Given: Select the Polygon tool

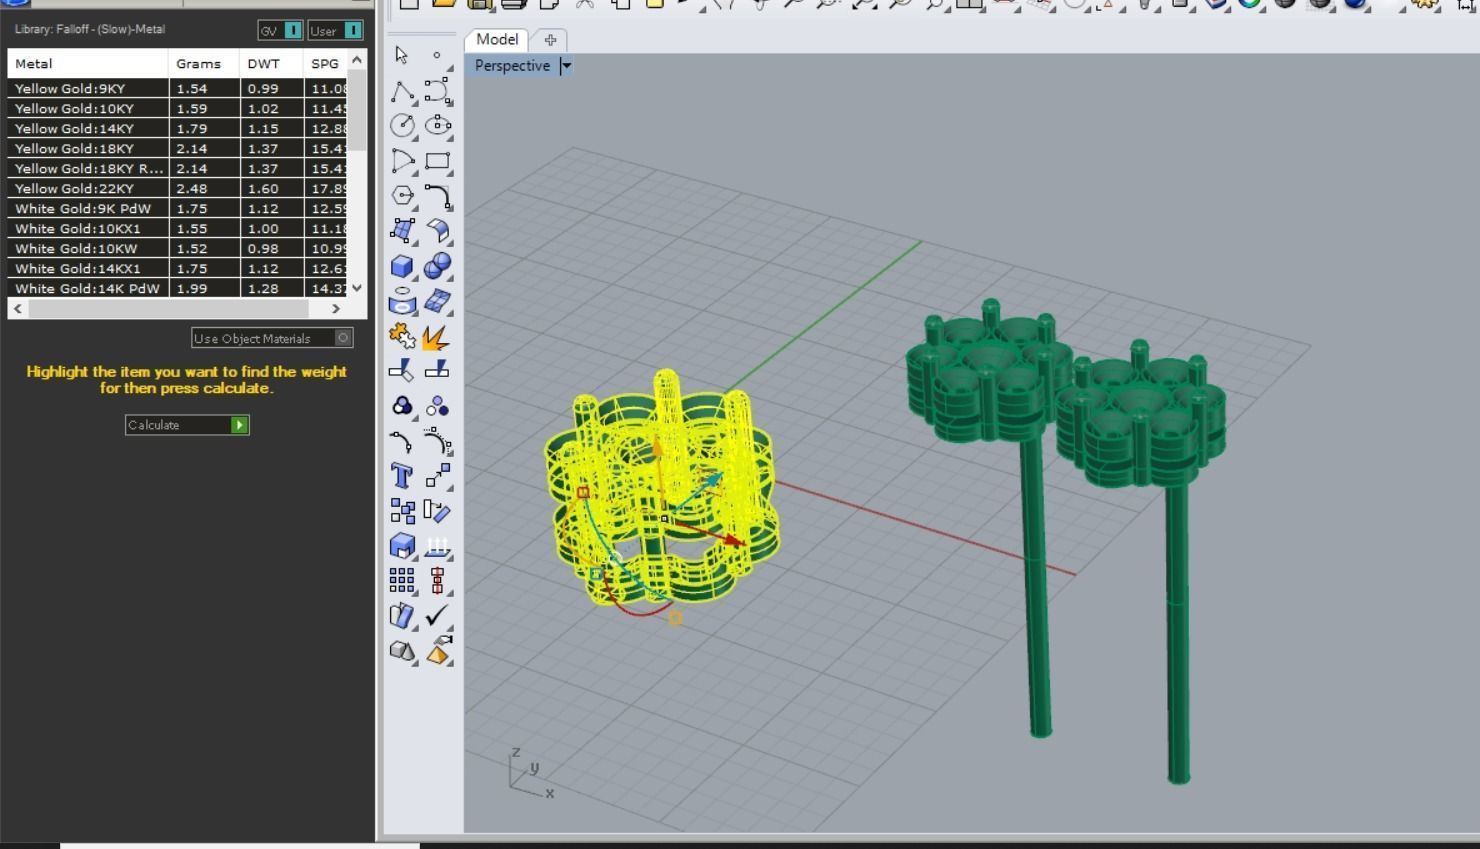Looking at the screenshot, I should point(402,196).
